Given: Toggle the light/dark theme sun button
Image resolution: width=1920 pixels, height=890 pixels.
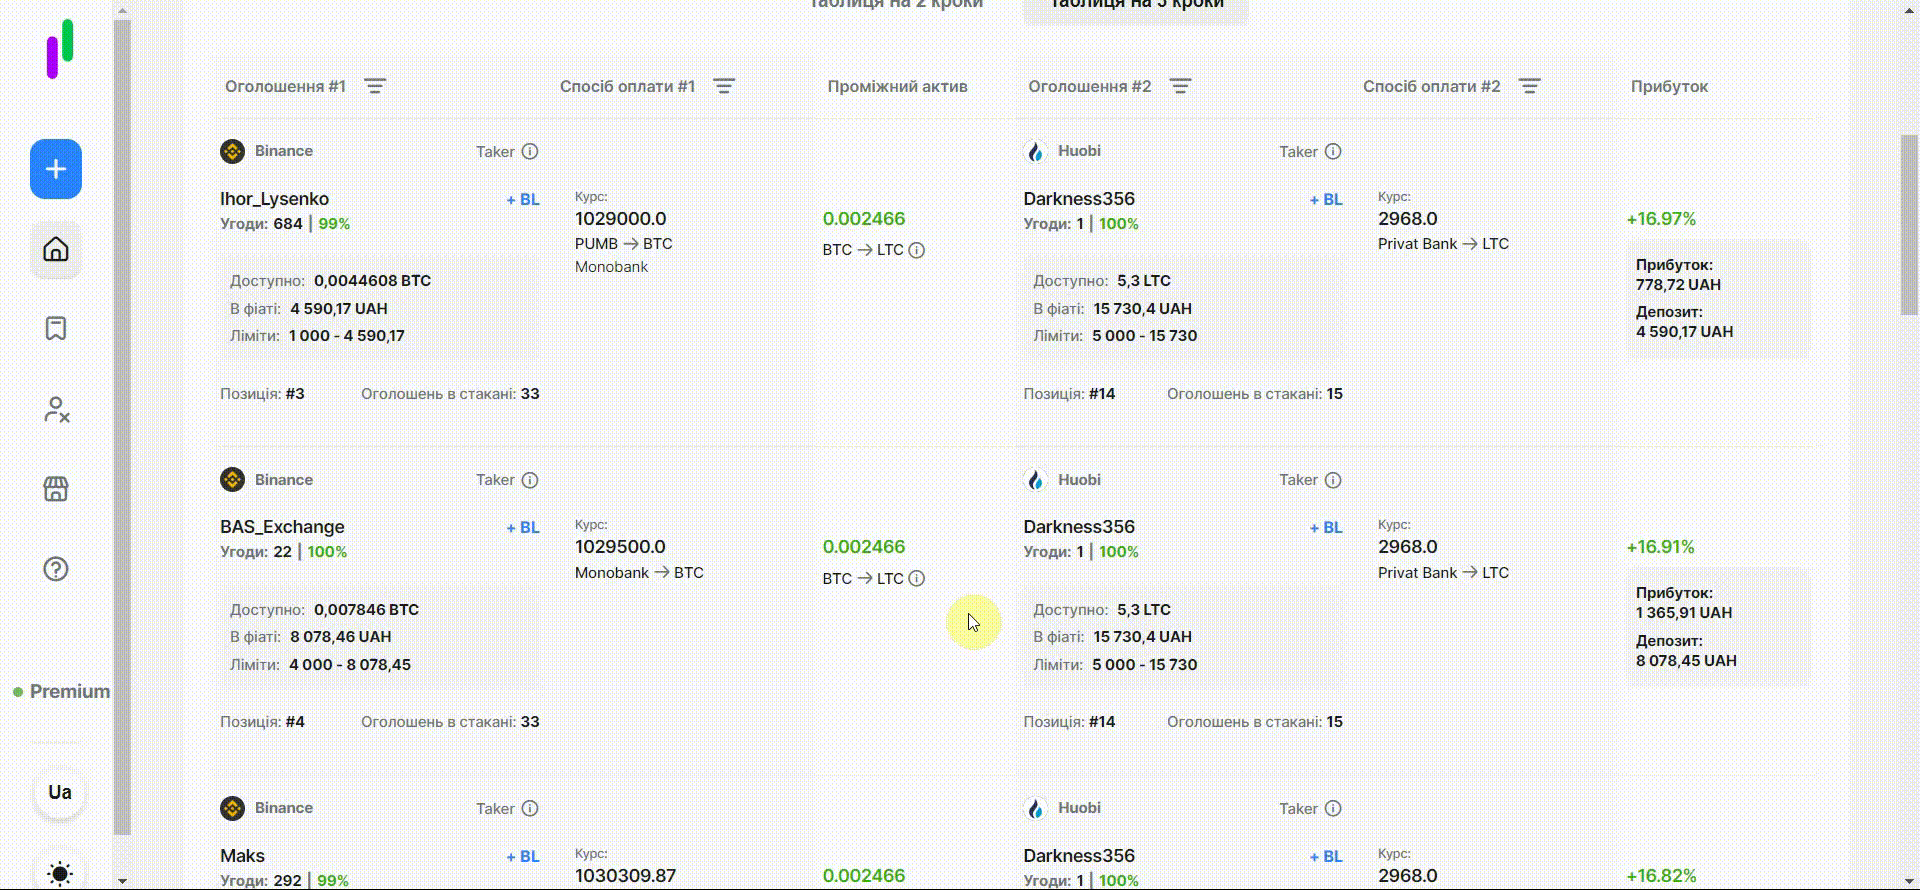Looking at the screenshot, I should (x=60, y=873).
